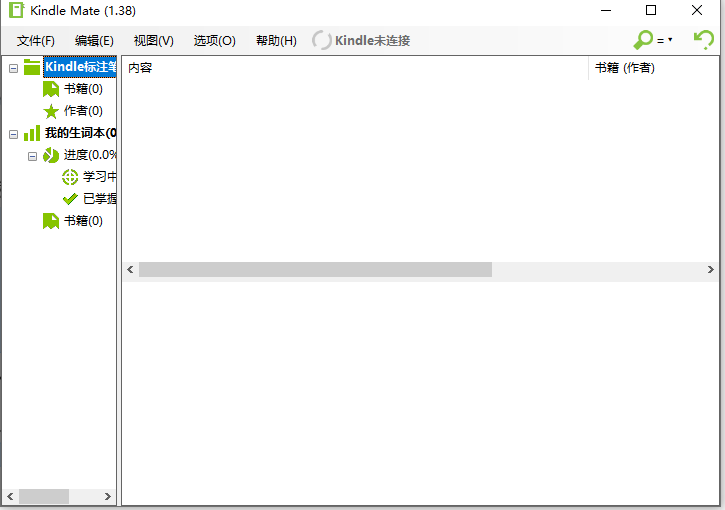Screen dimensions: 725x510
Task: Close the Kindle Mate window
Action: [x=697, y=10]
